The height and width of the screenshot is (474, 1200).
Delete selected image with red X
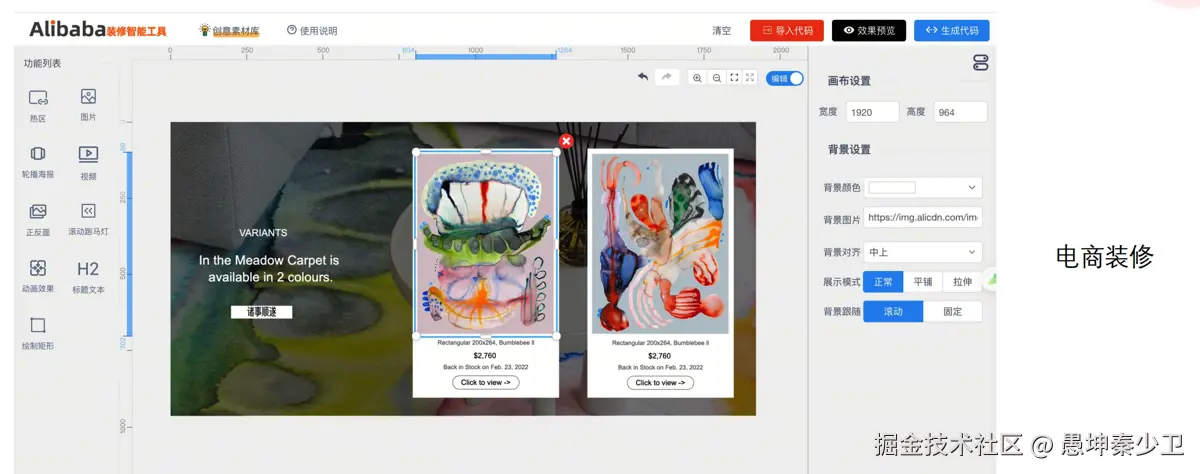566,142
